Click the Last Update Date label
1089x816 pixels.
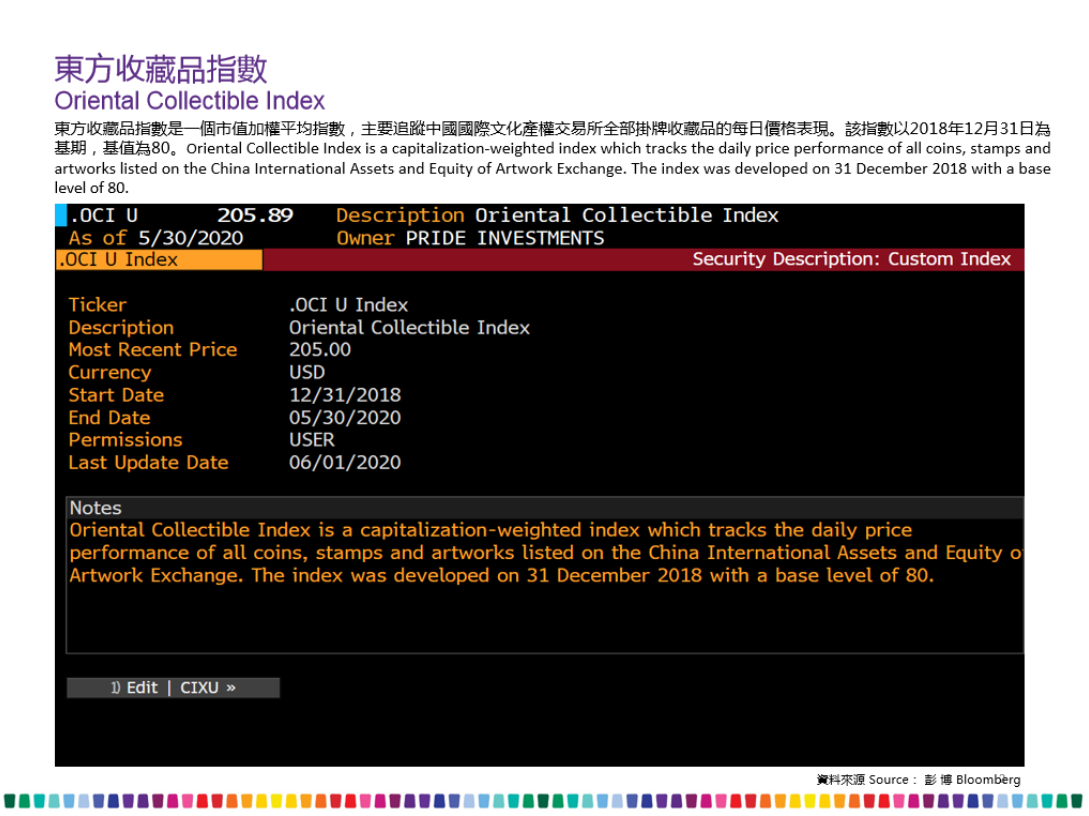pyautogui.click(x=148, y=463)
